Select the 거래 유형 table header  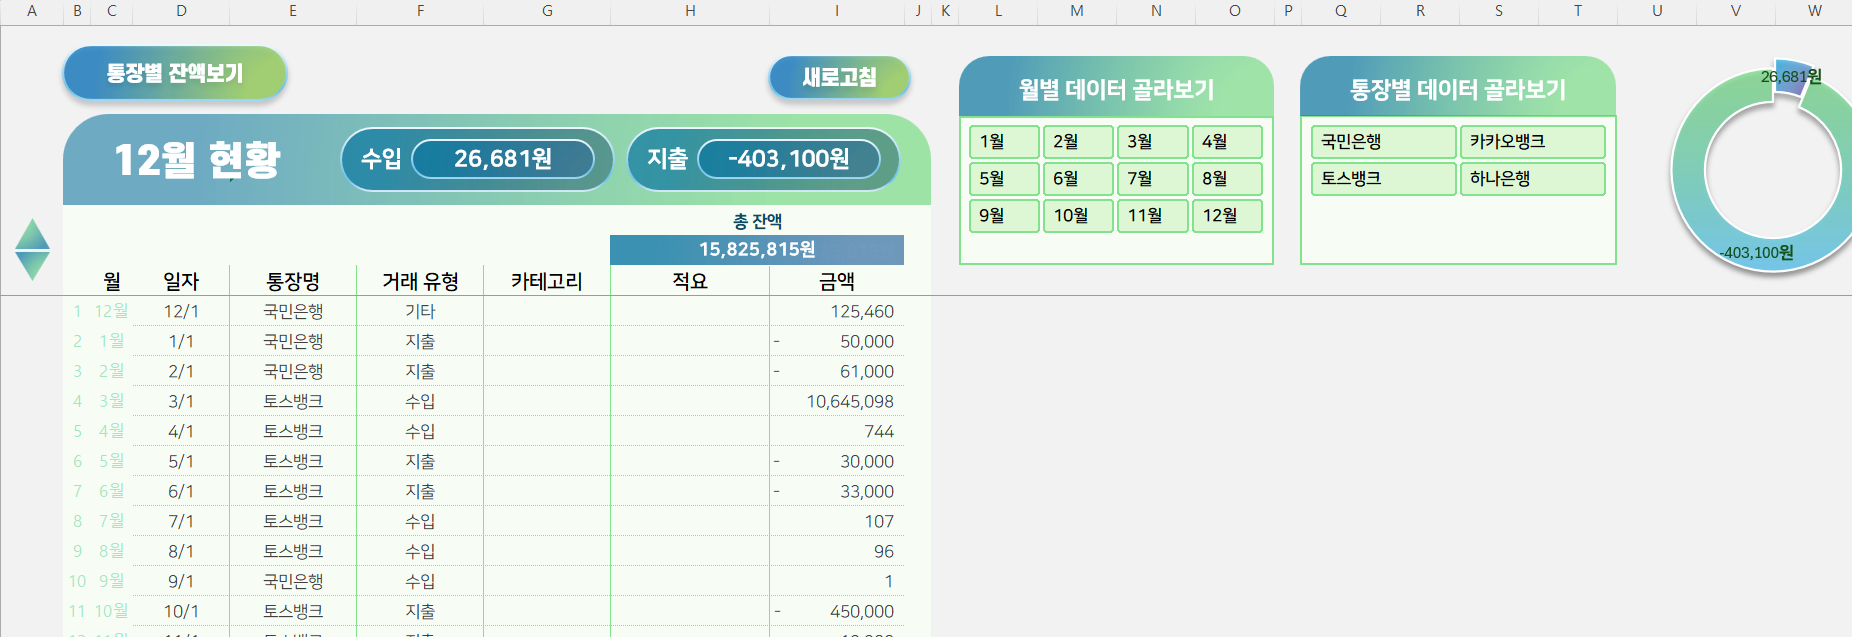[420, 282]
